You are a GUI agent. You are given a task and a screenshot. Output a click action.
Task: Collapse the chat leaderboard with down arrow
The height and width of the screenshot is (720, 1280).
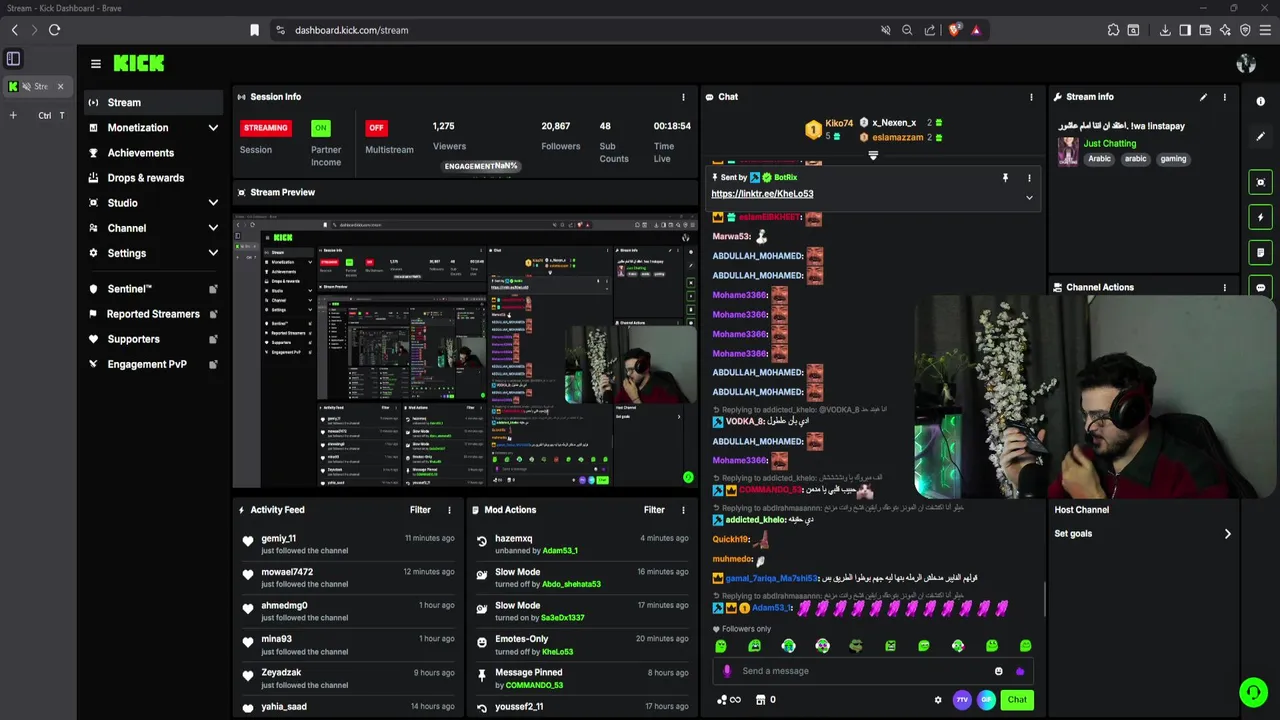click(x=873, y=155)
